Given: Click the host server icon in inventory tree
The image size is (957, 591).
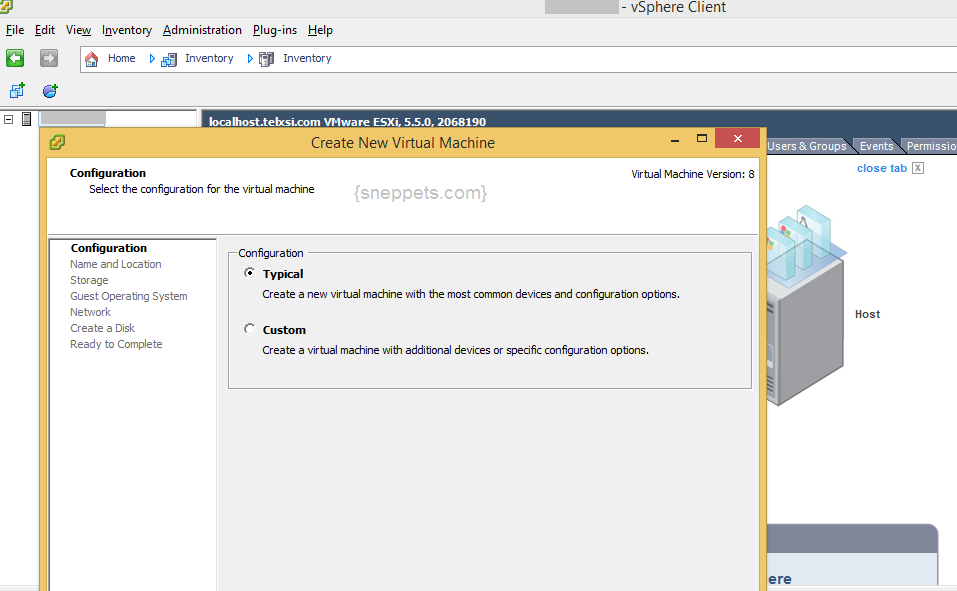Looking at the screenshot, I should click(26, 119).
